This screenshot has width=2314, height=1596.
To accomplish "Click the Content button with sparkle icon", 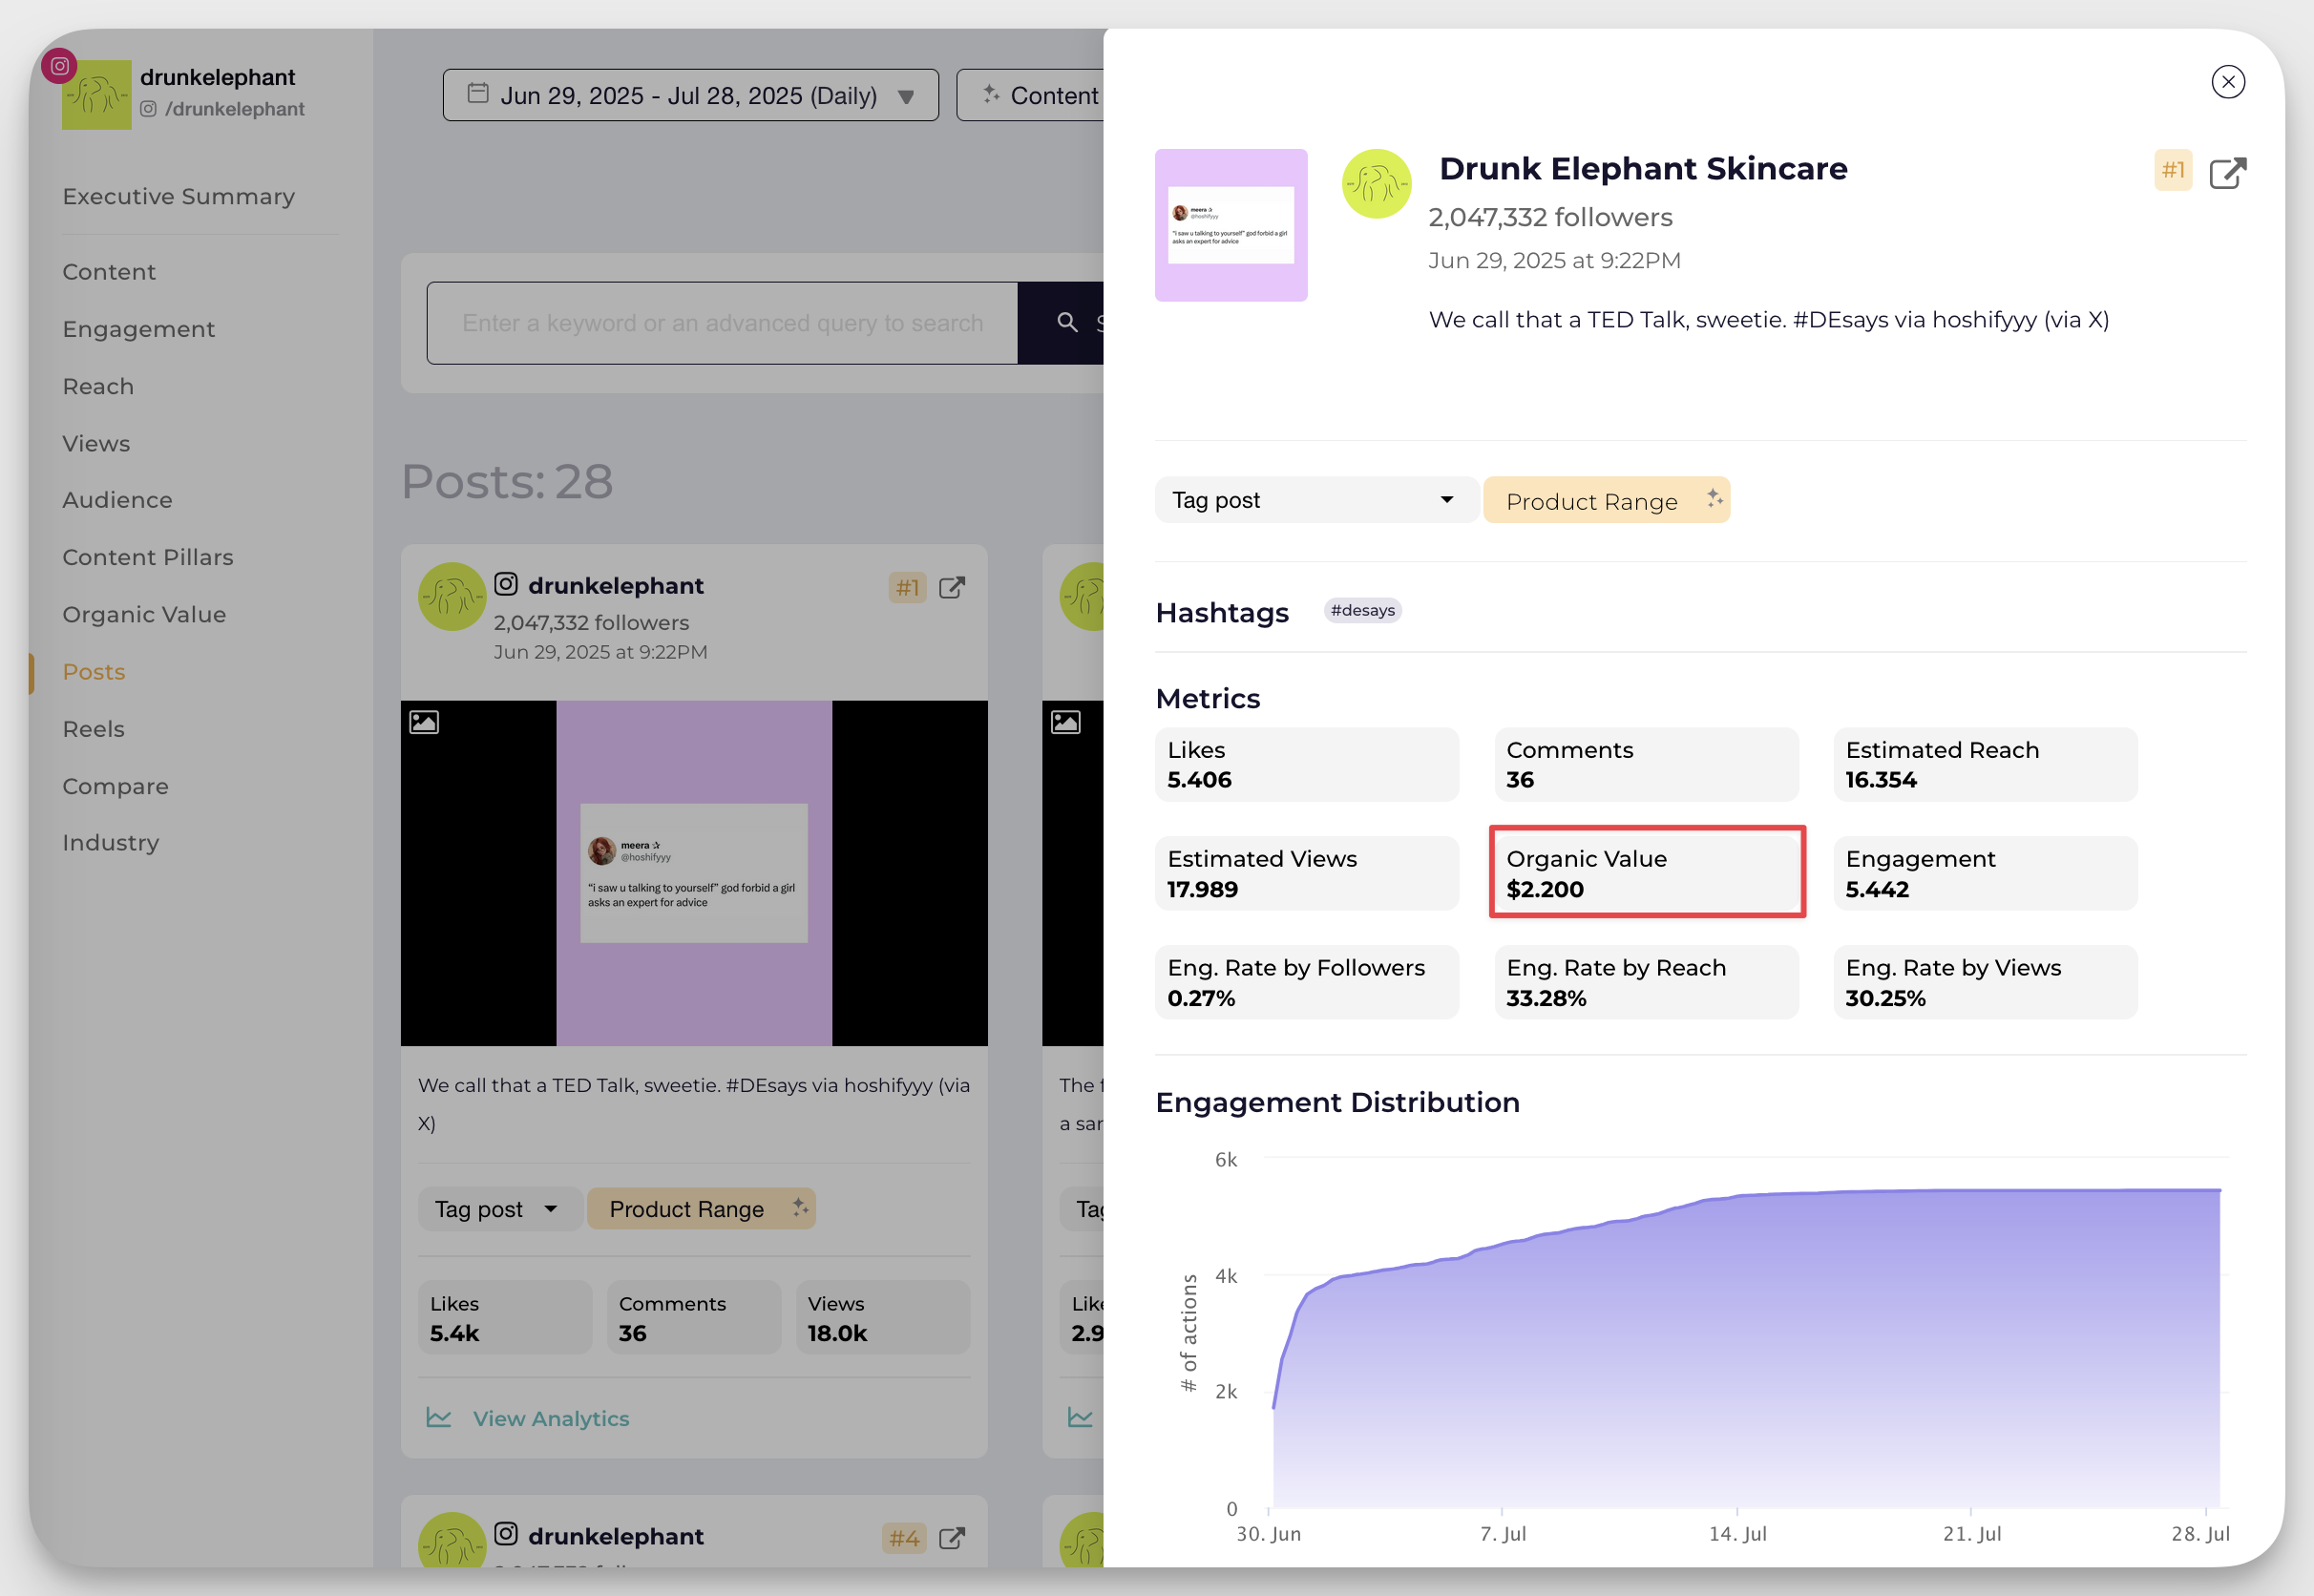I will (1030, 95).
